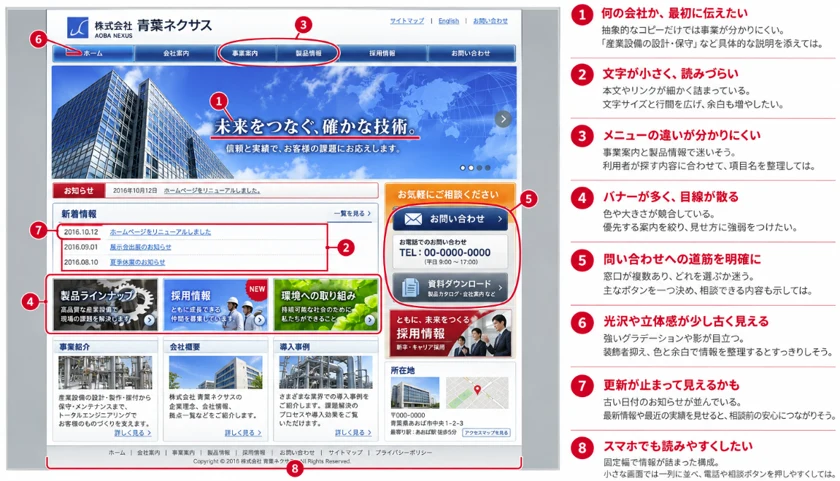Select third hero carousel dot
The width and height of the screenshot is (840, 481).
[479, 168]
